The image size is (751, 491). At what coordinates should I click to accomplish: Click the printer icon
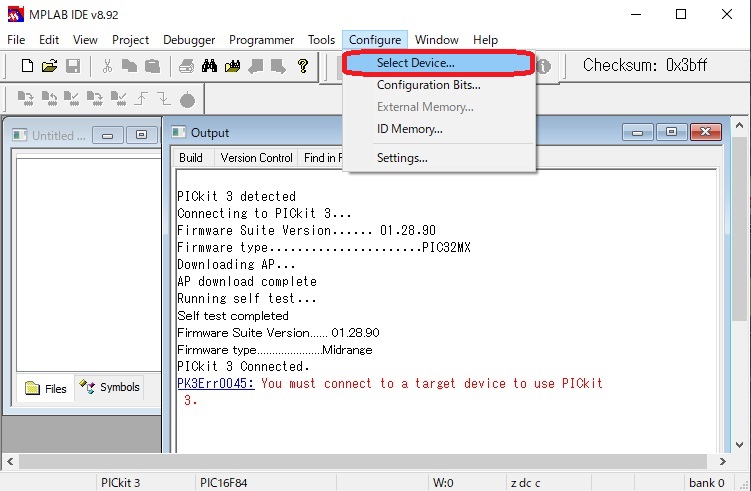tap(186, 66)
